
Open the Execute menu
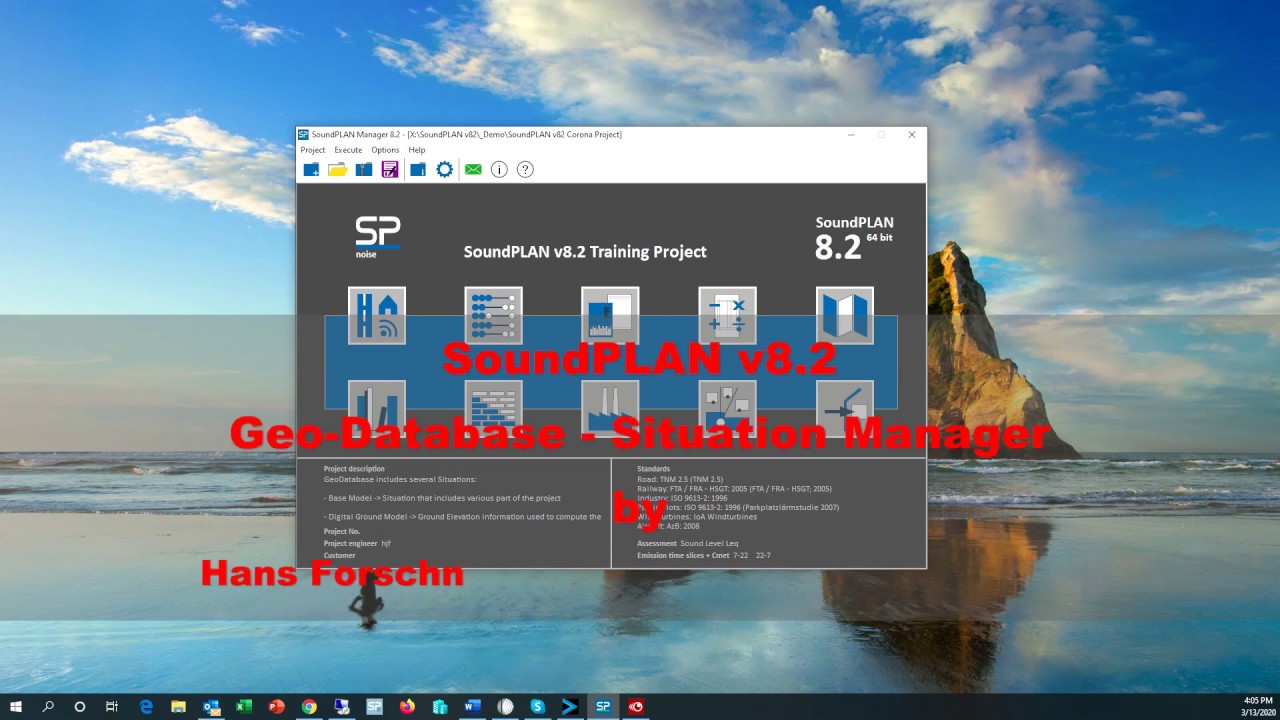(348, 150)
